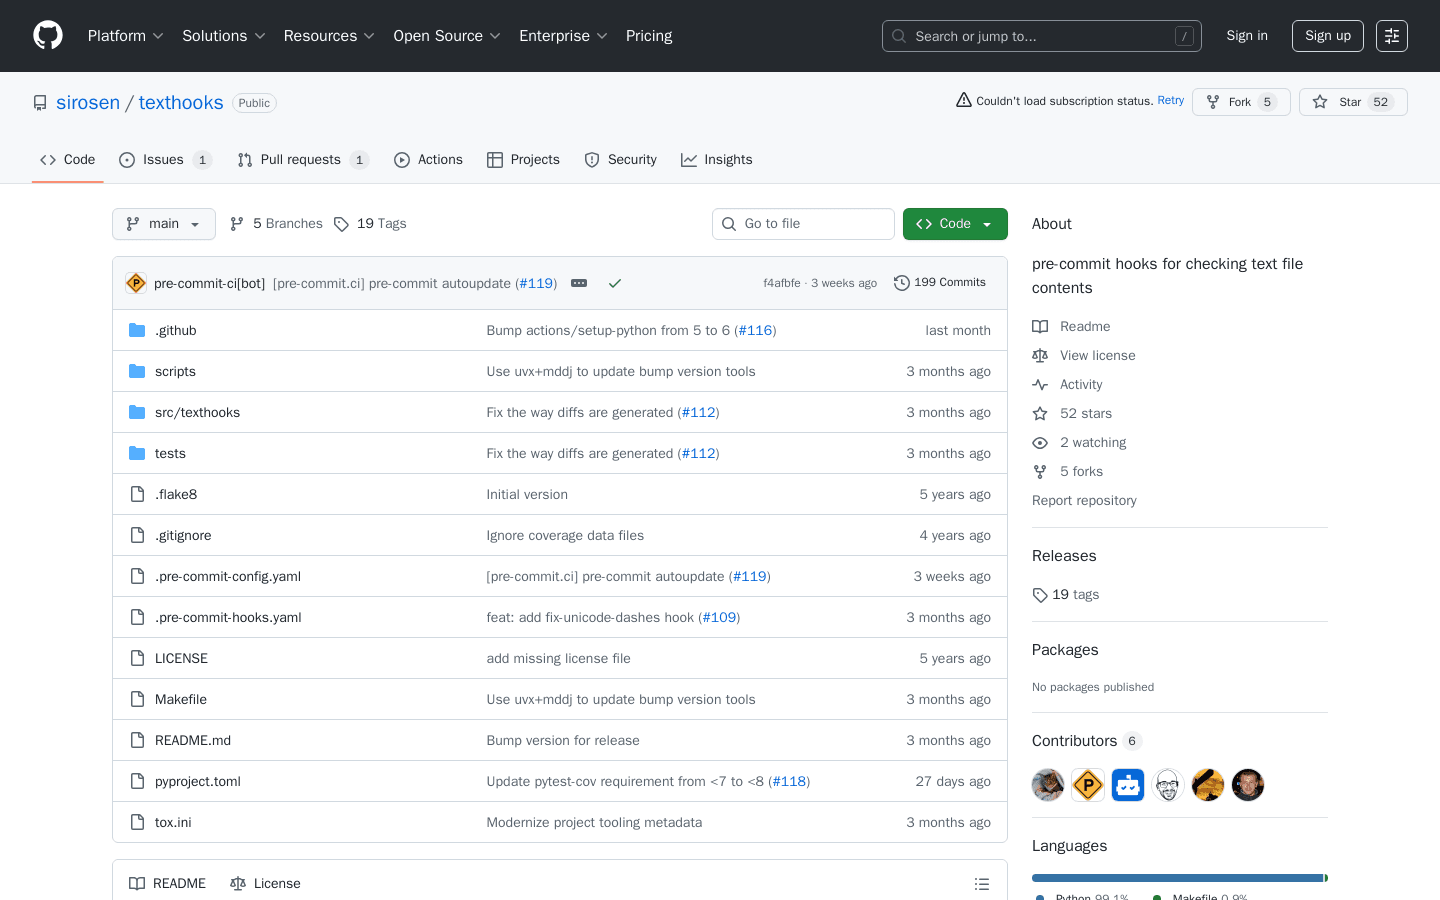
Task: Click the tag icon beside 19 Tags
Action: [341, 224]
